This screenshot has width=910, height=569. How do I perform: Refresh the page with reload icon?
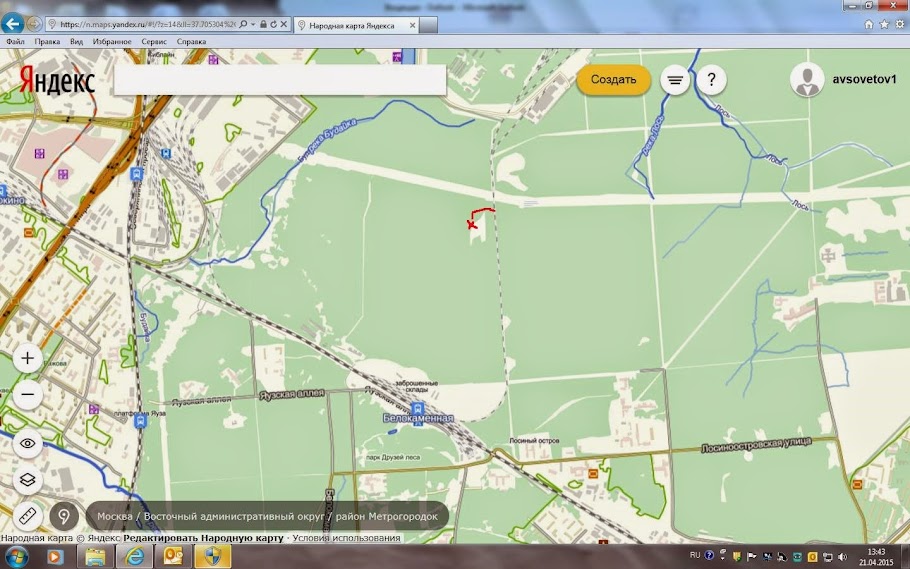click(273, 24)
